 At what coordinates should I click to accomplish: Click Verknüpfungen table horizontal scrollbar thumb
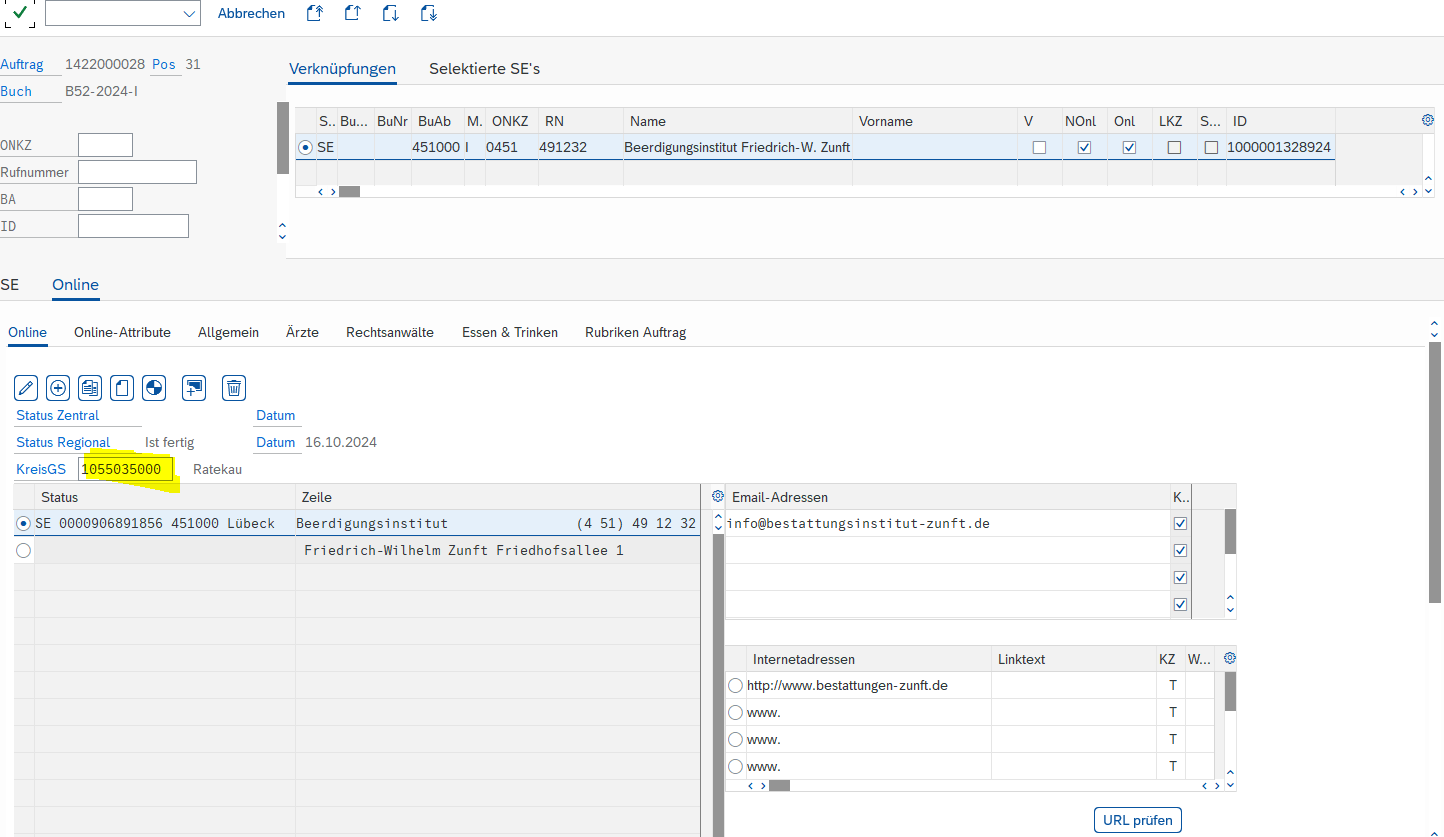[x=349, y=191]
